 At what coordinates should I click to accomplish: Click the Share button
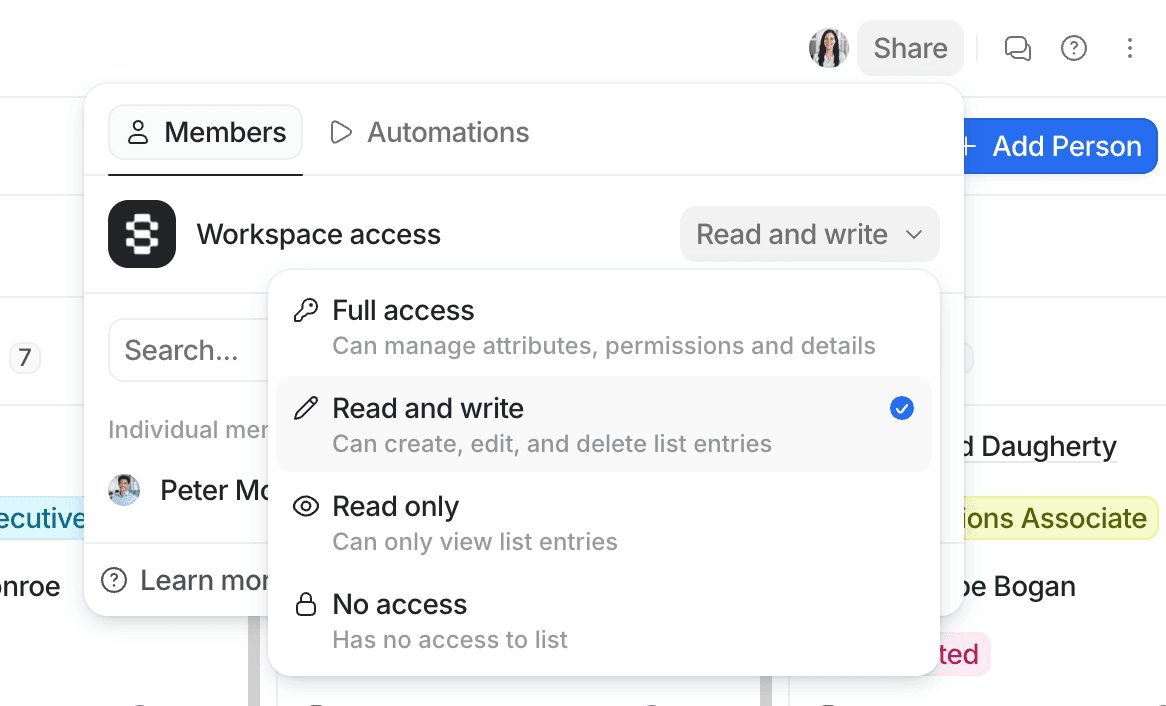coord(909,47)
